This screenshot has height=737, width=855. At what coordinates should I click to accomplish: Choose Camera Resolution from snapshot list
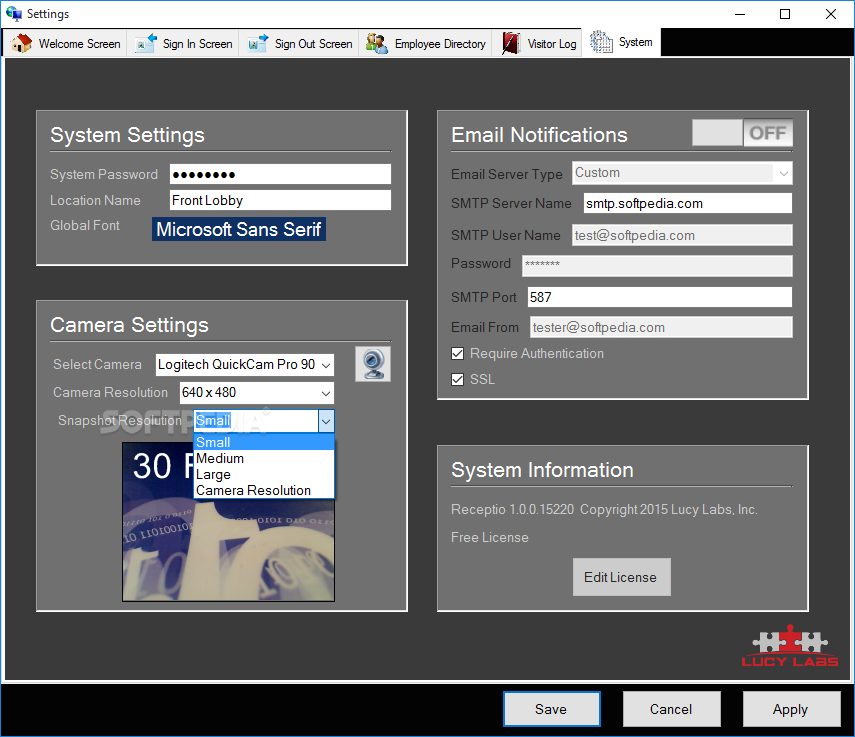coord(264,491)
